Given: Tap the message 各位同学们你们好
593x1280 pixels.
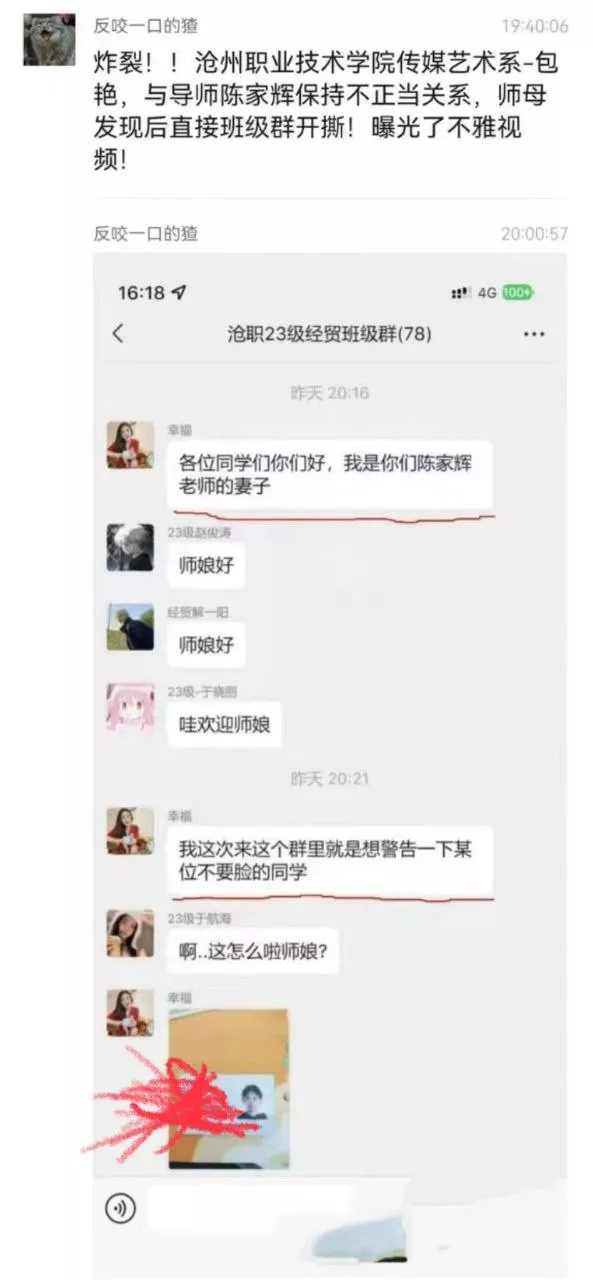Looking at the screenshot, I should coord(330,475).
